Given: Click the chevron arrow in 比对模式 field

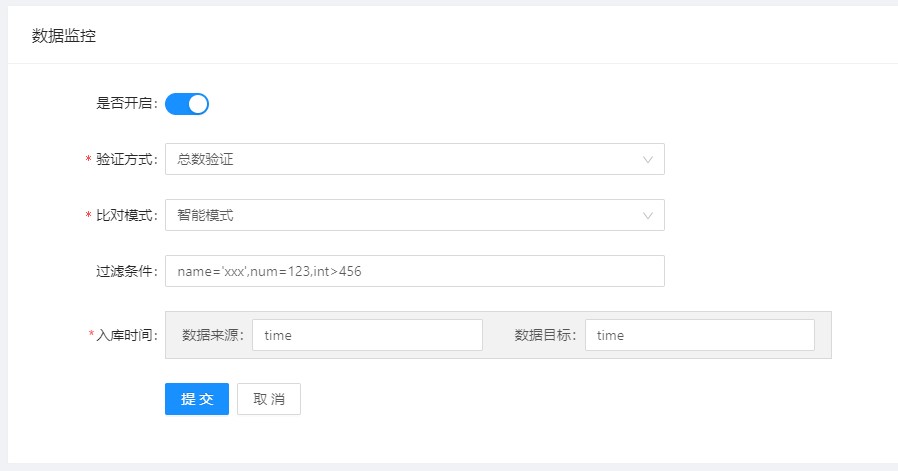Looking at the screenshot, I should tap(648, 215).
